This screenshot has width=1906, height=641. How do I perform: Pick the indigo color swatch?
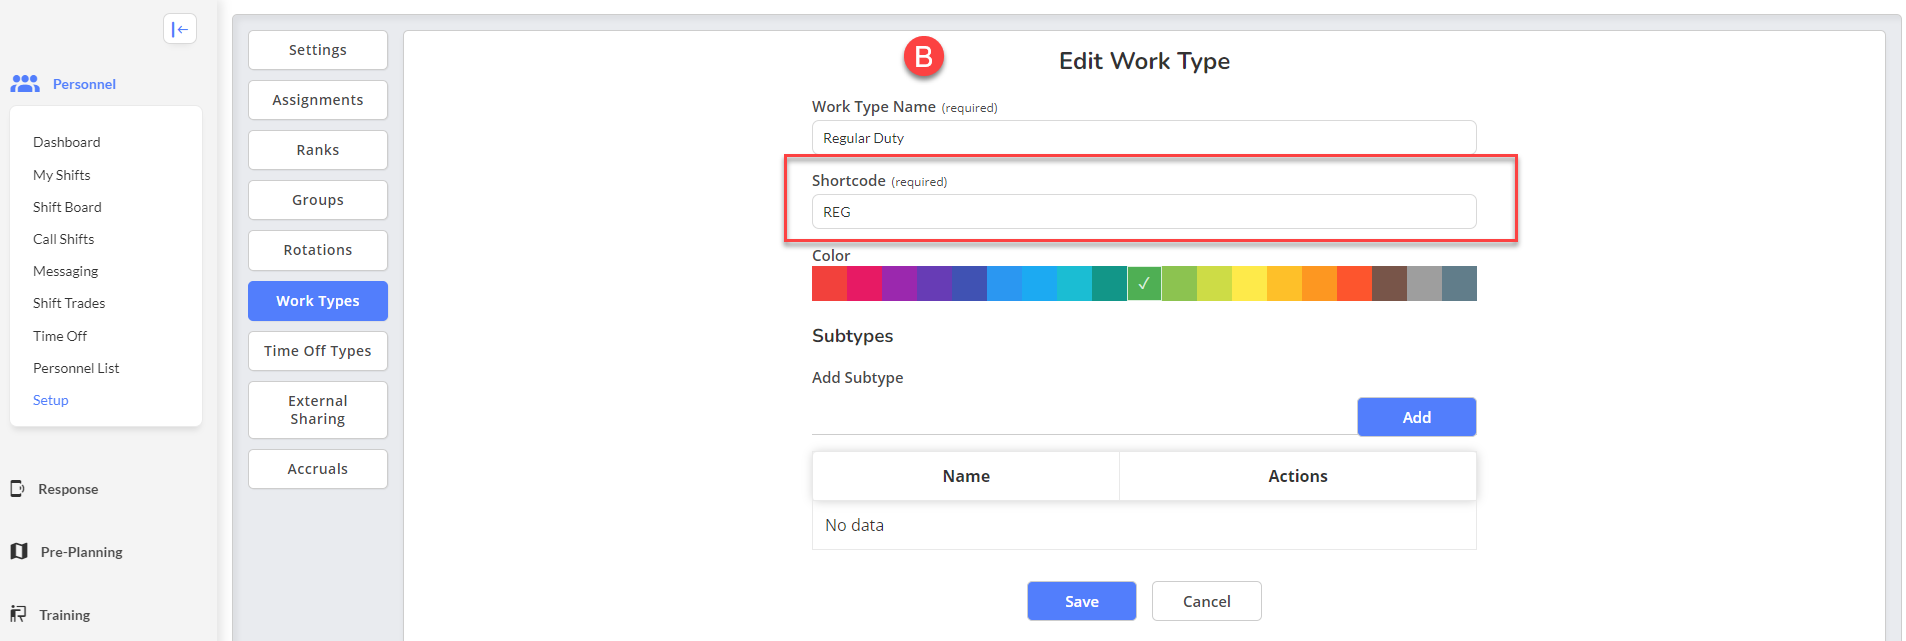(x=969, y=284)
